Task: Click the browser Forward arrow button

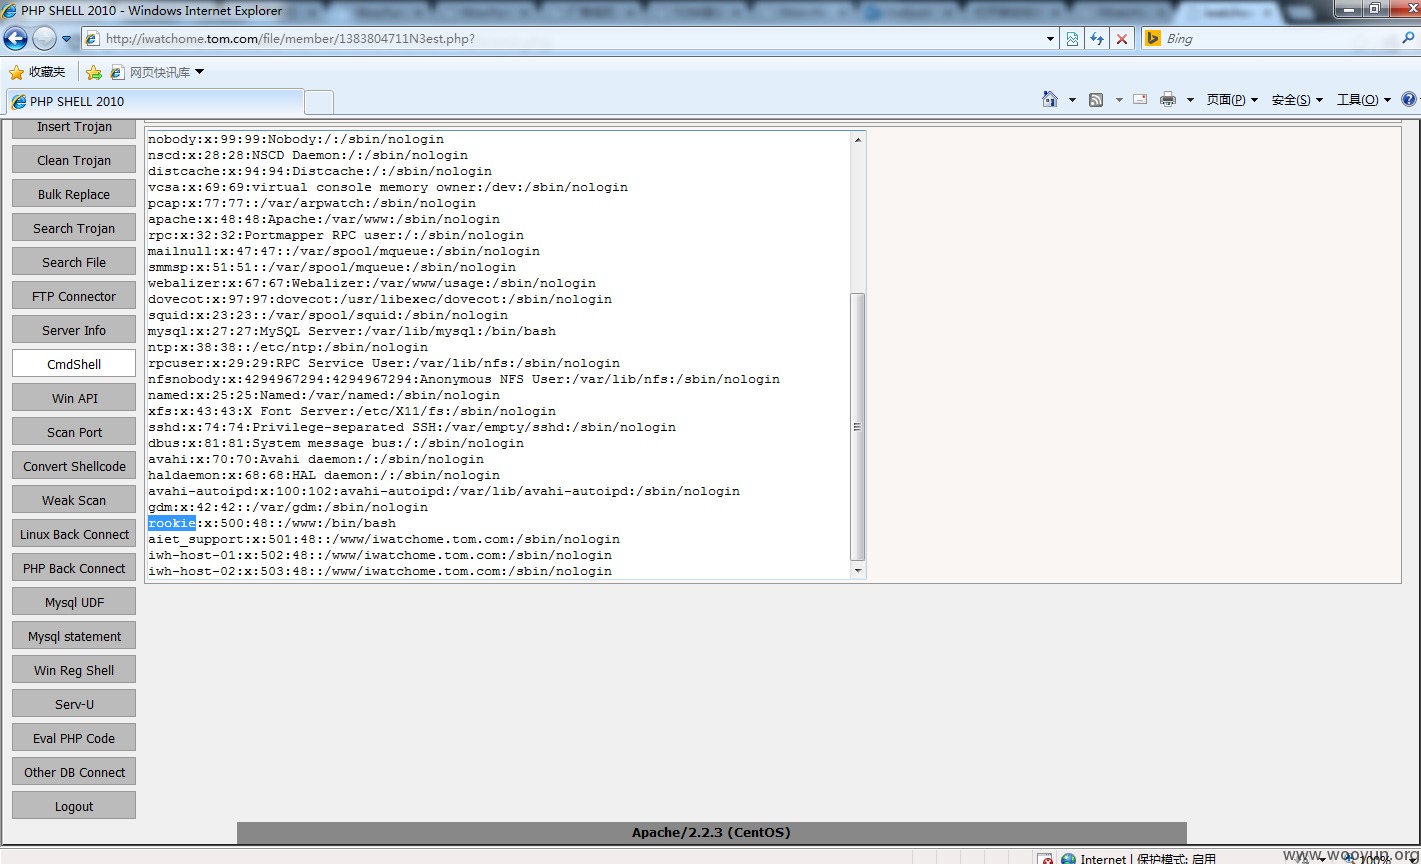Action: click(x=44, y=39)
